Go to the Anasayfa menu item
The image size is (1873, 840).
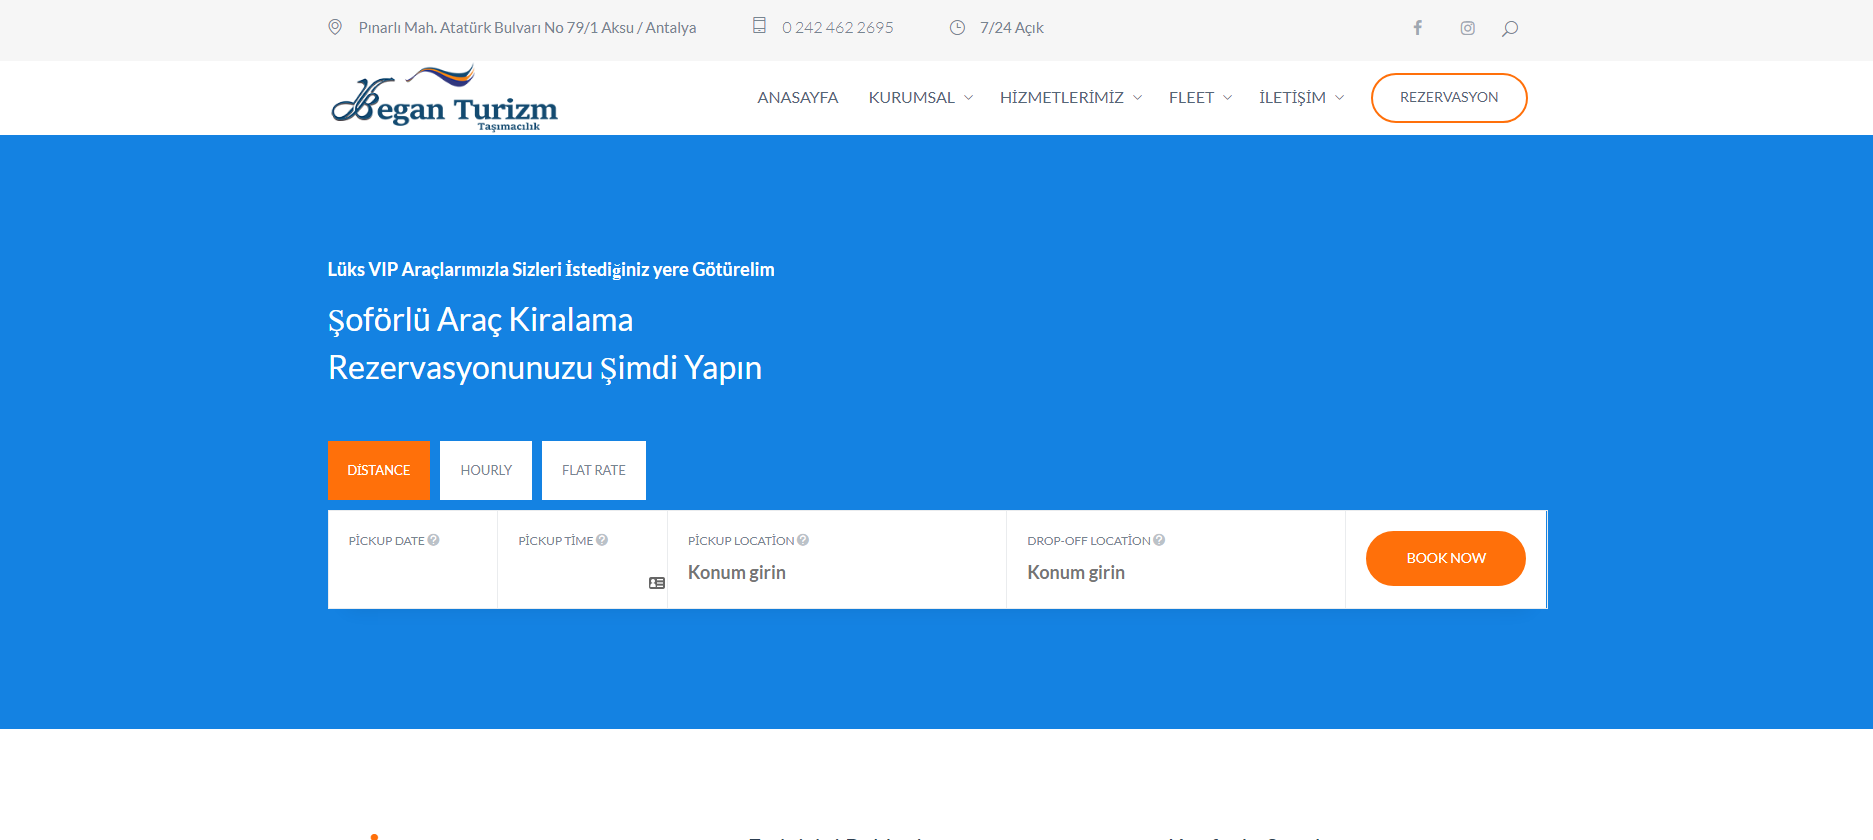click(x=797, y=98)
